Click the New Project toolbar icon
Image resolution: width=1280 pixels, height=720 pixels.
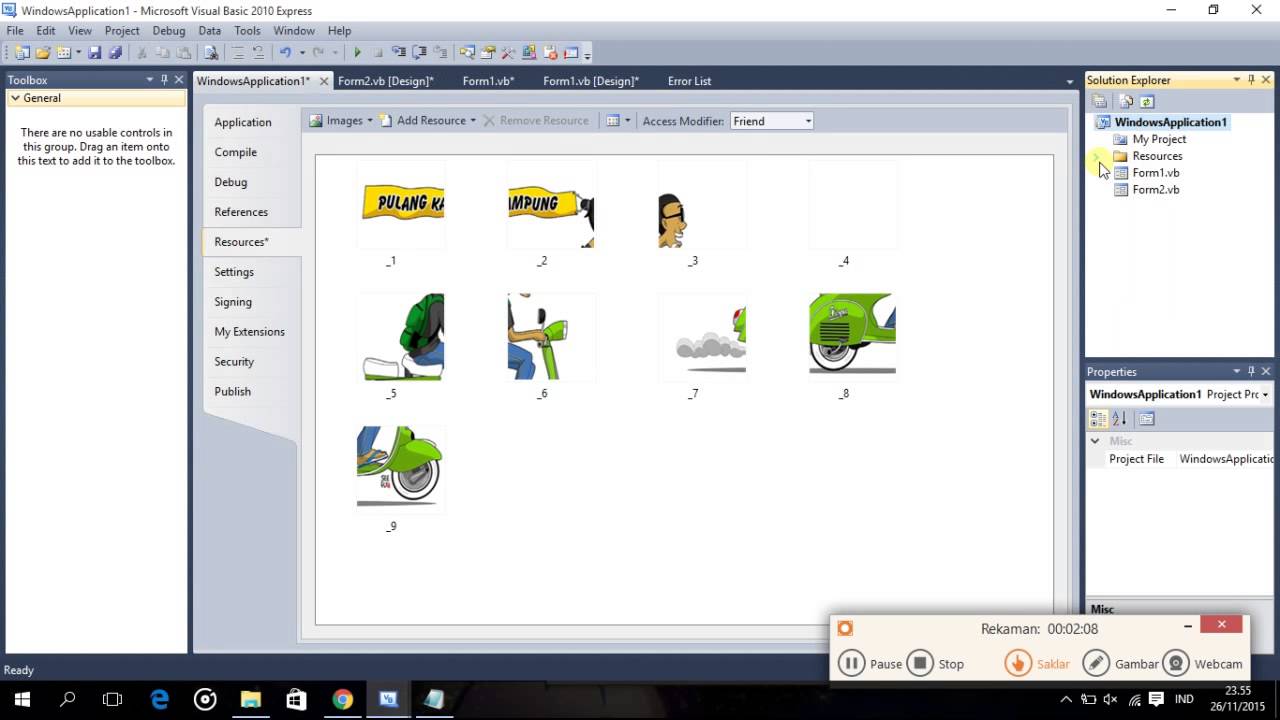pos(22,53)
